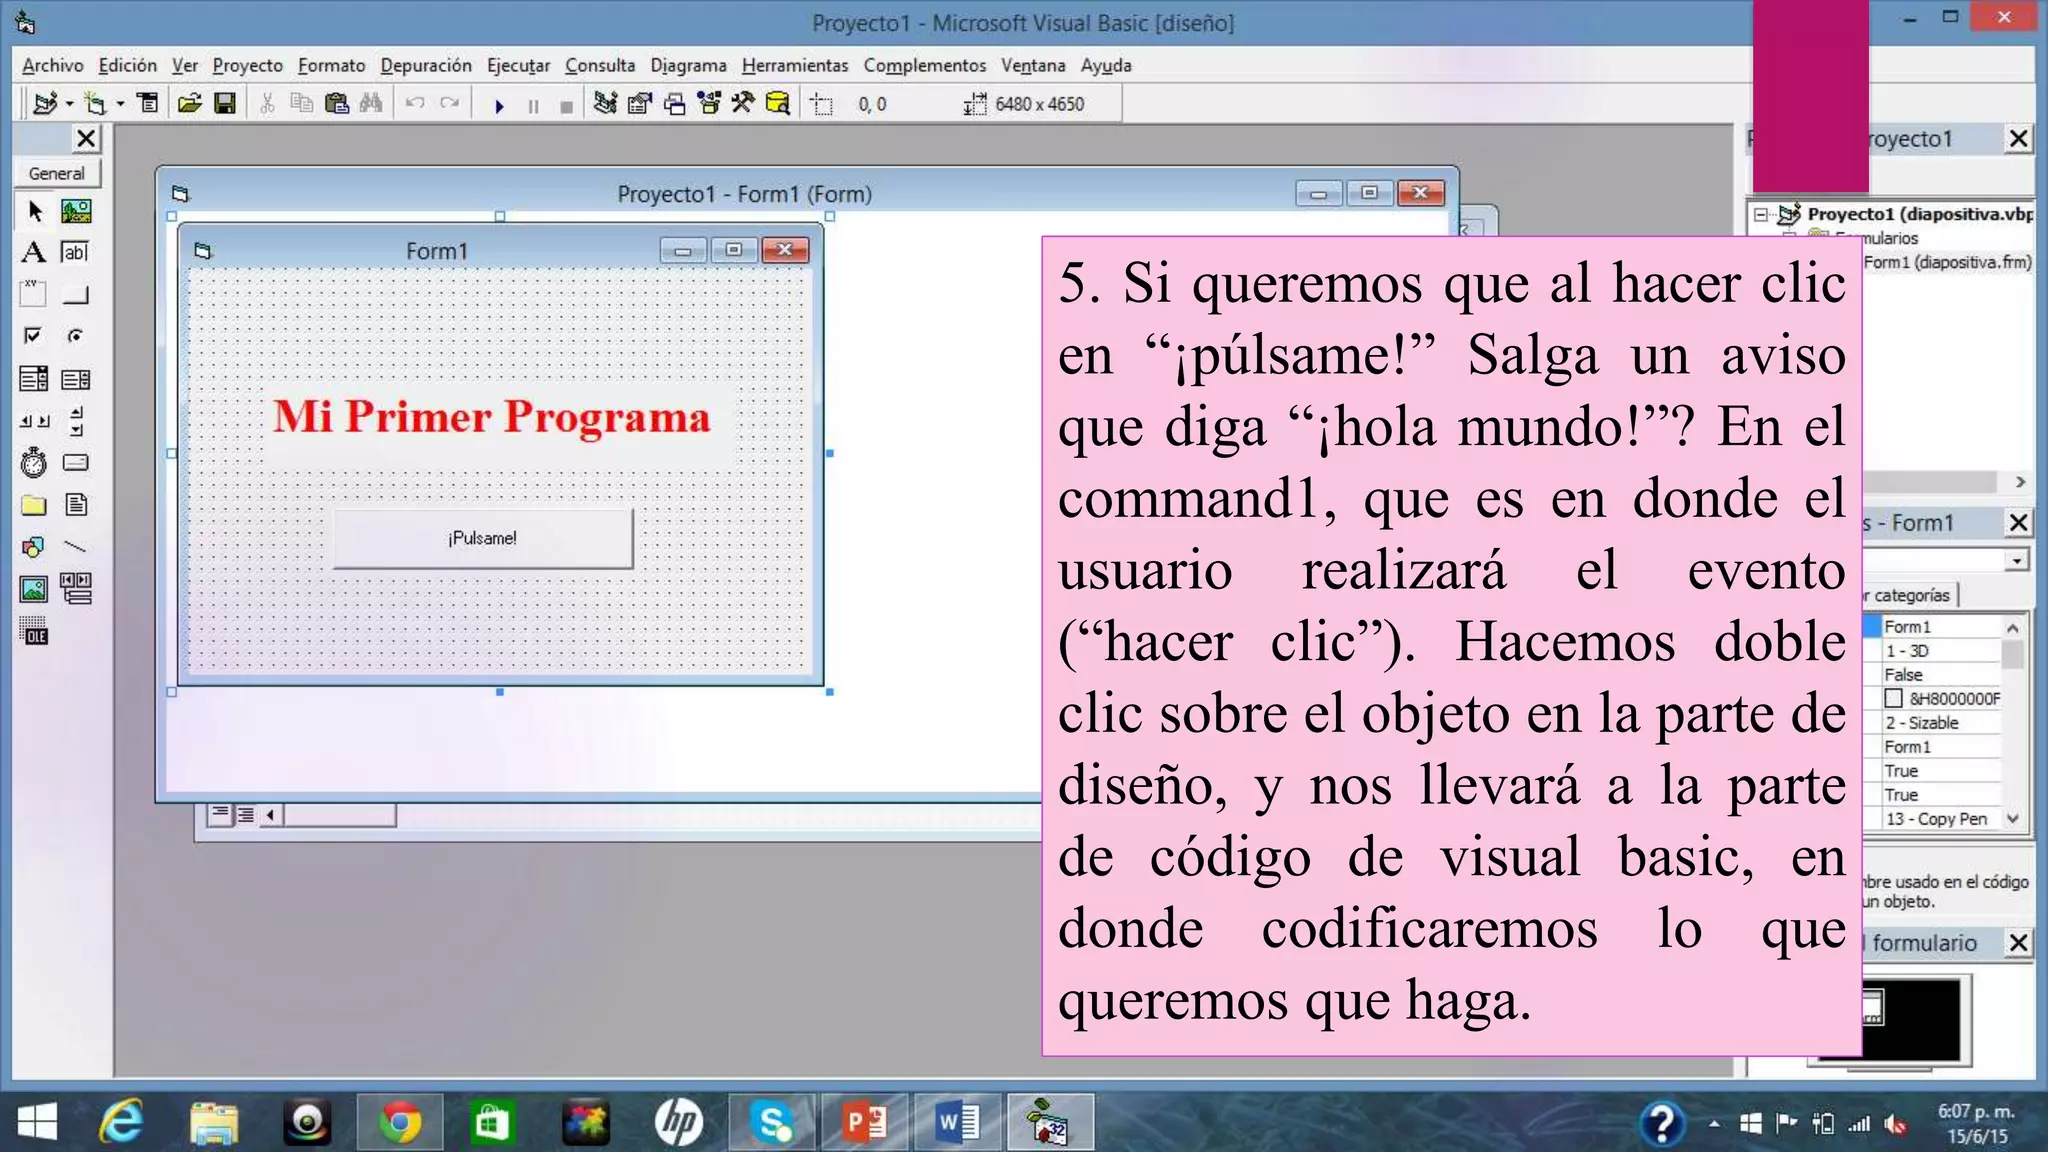Select the Mi Primer Programa label
Screen dimensions: 2048x1152
(492, 417)
